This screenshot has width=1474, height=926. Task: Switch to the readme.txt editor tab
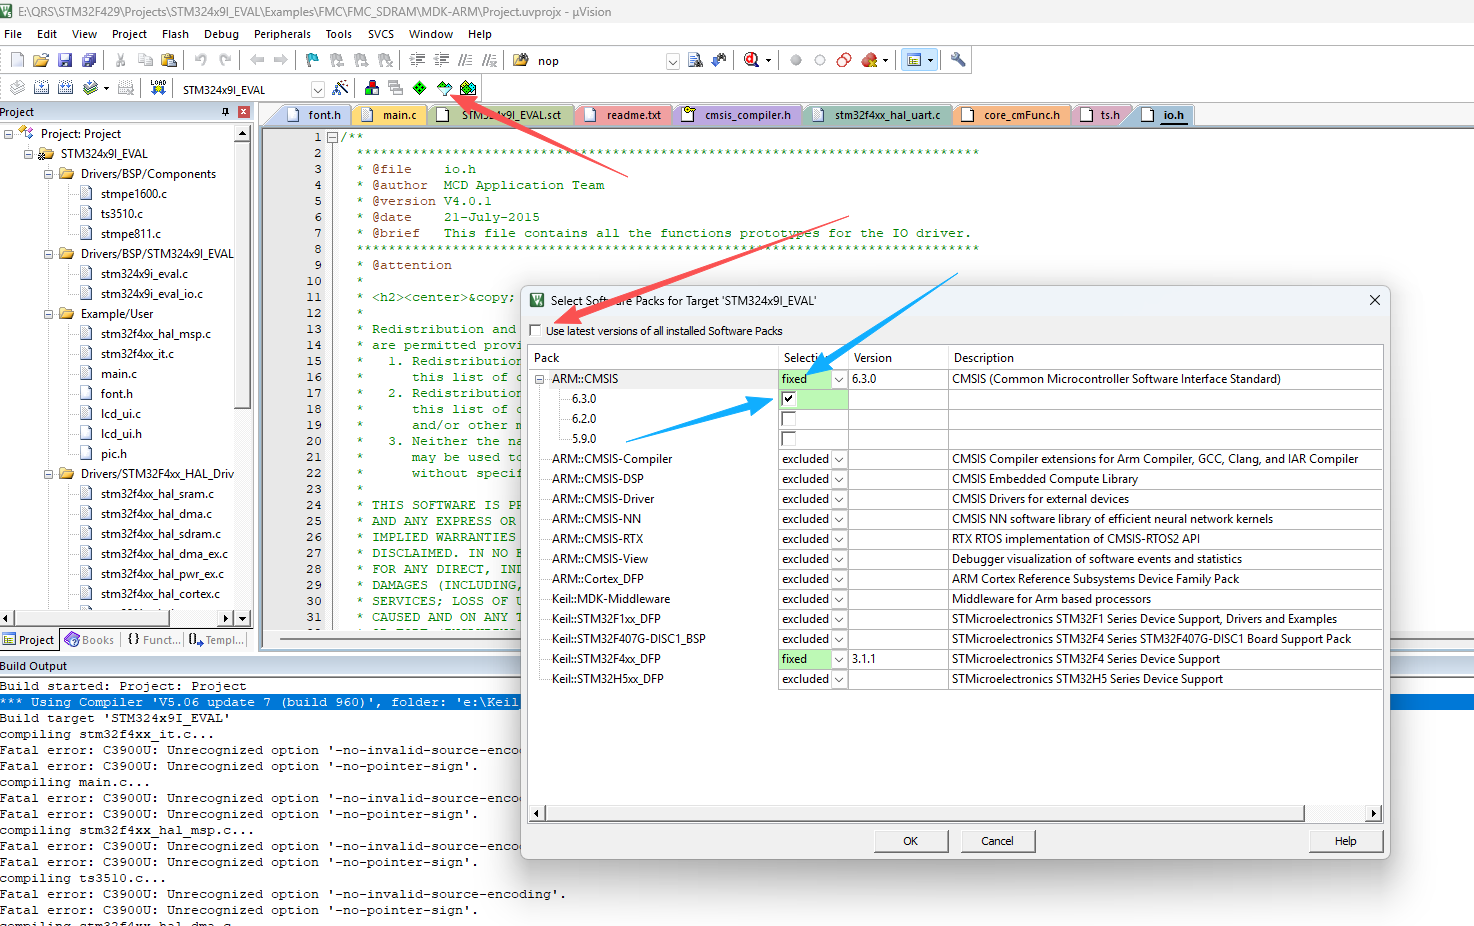(x=624, y=115)
